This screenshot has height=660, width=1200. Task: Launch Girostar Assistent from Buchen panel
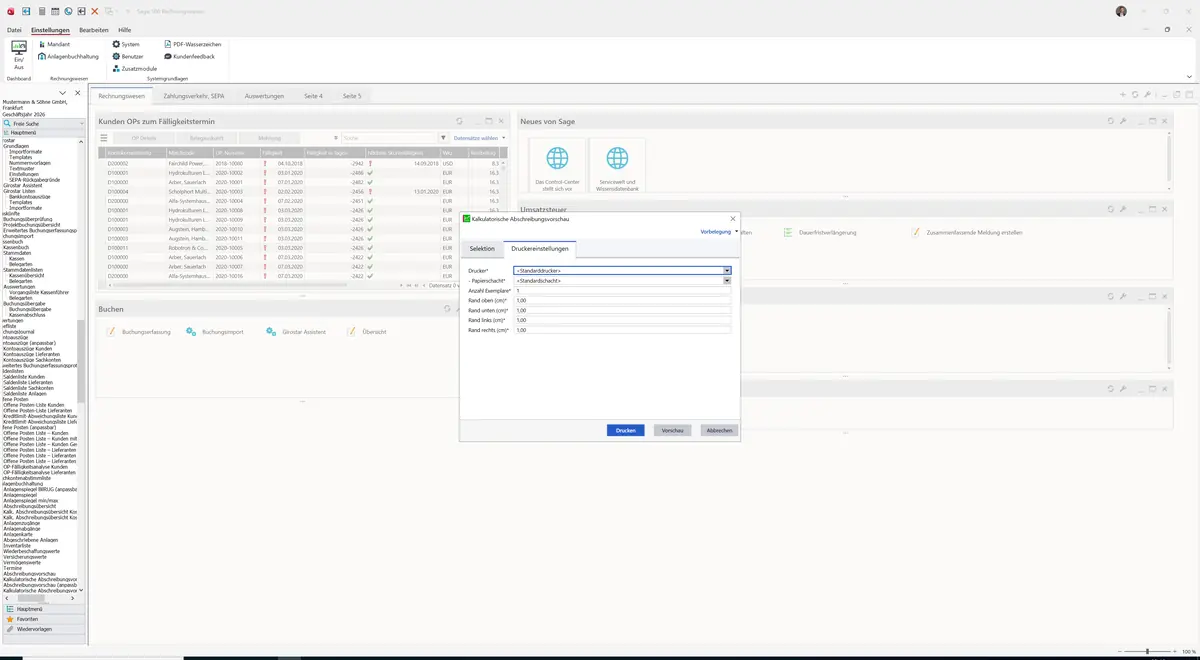click(296, 331)
